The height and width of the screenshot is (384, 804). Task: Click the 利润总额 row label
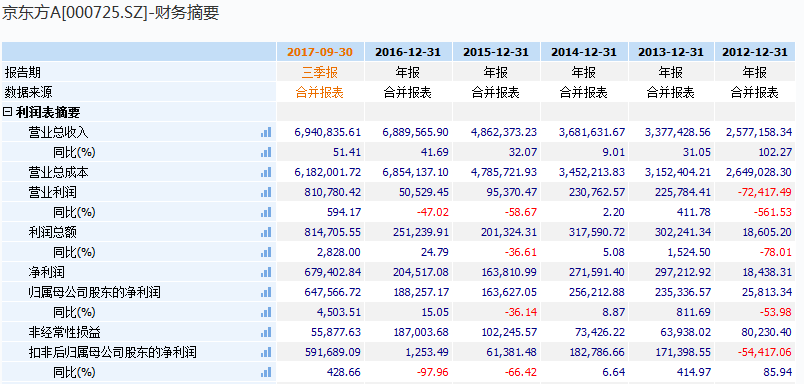52,232
